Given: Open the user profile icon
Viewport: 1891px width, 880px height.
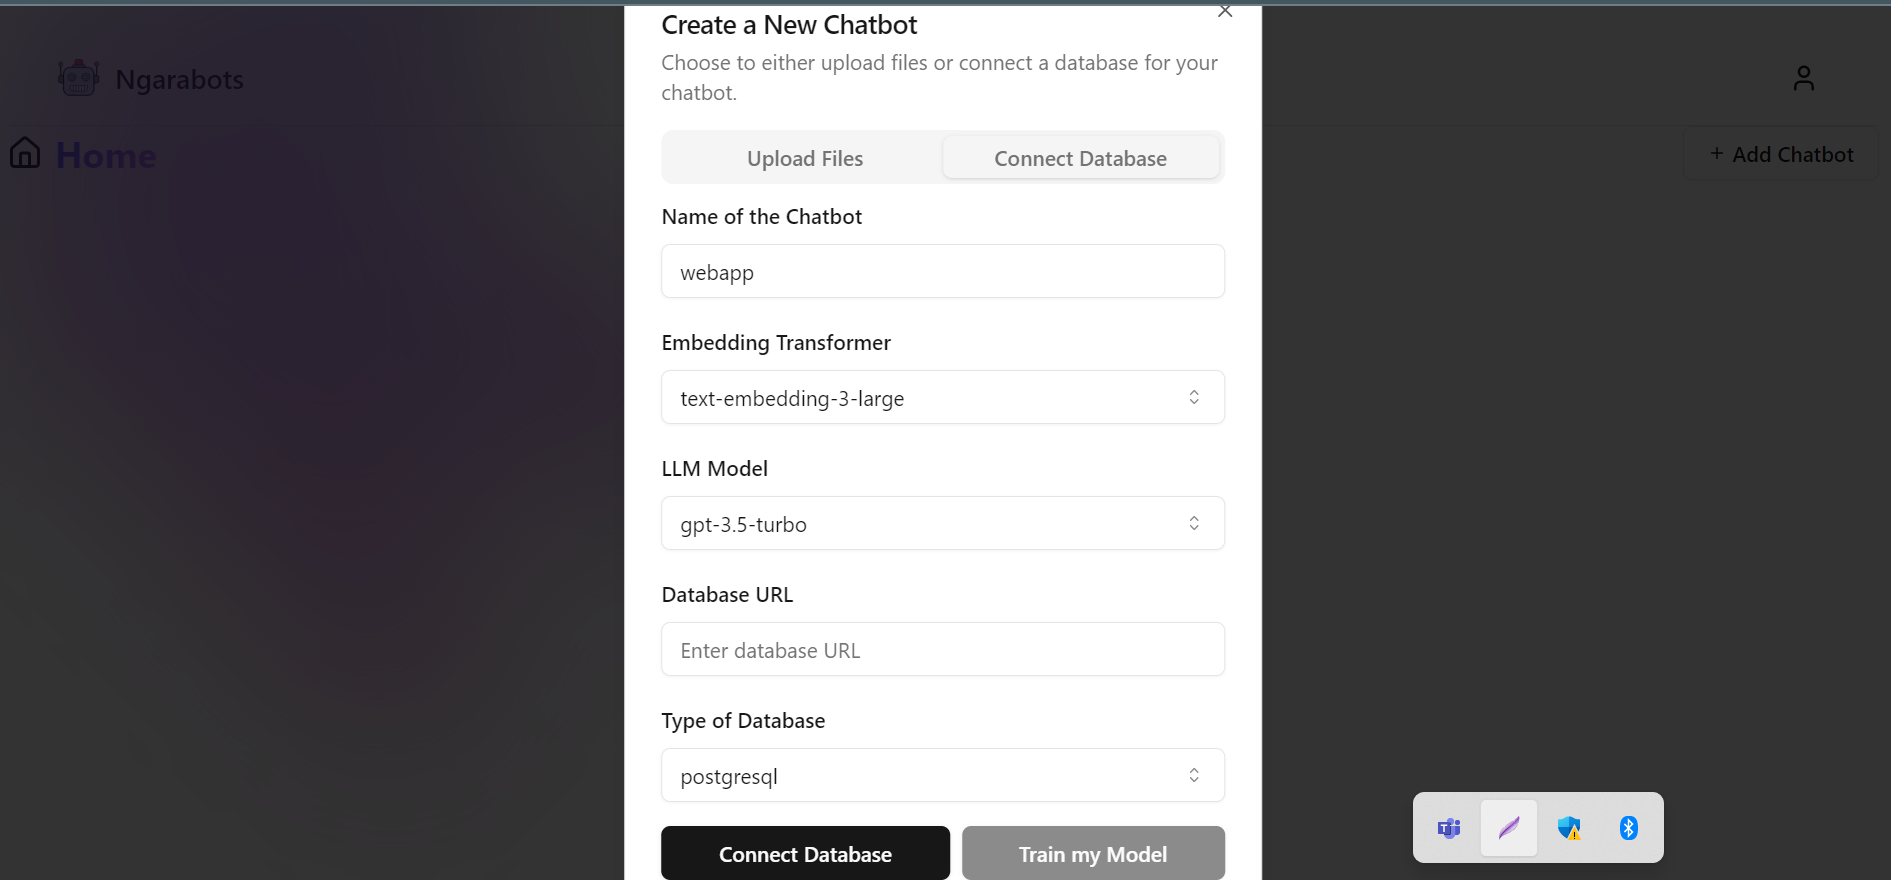Looking at the screenshot, I should pos(1803,78).
